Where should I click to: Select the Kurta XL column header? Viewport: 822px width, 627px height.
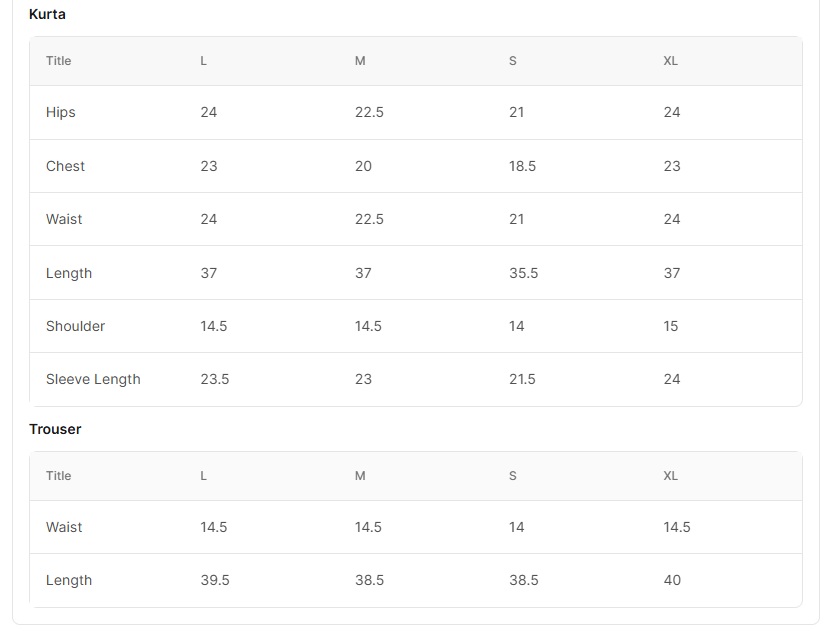tap(670, 61)
